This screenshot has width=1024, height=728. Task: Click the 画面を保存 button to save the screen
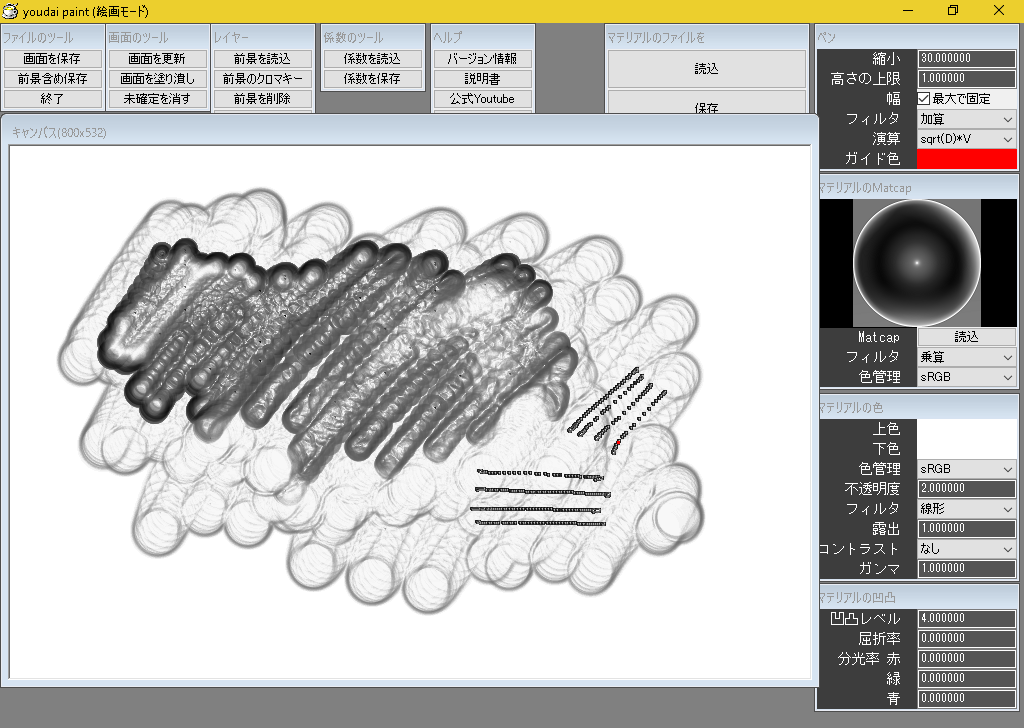pyautogui.click(x=52, y=58)
